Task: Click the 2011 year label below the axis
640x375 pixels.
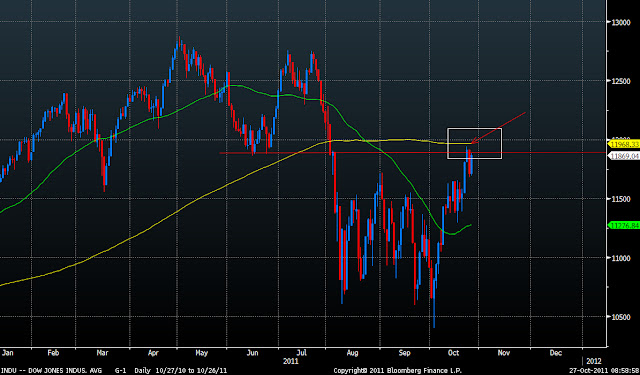Action: click(291, 361)
